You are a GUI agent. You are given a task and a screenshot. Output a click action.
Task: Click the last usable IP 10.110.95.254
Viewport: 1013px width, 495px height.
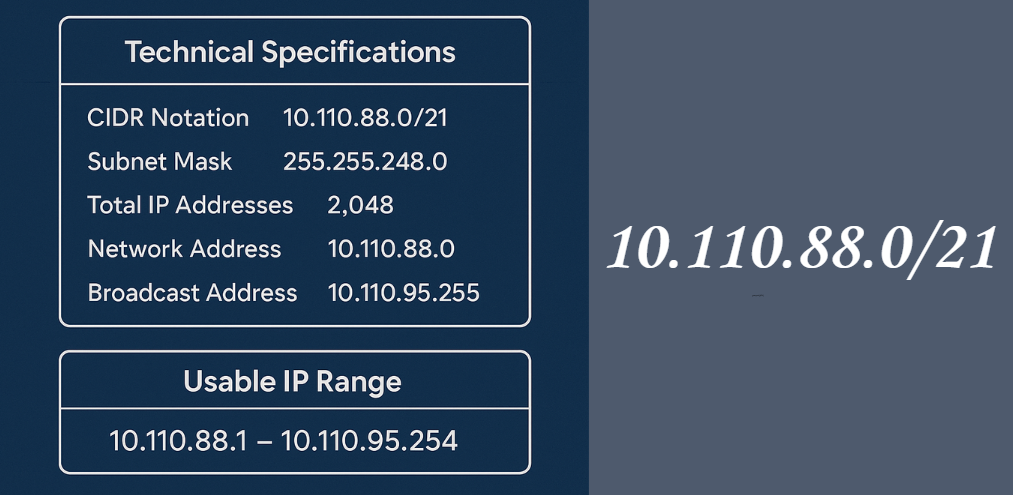(x=369, y=439)
